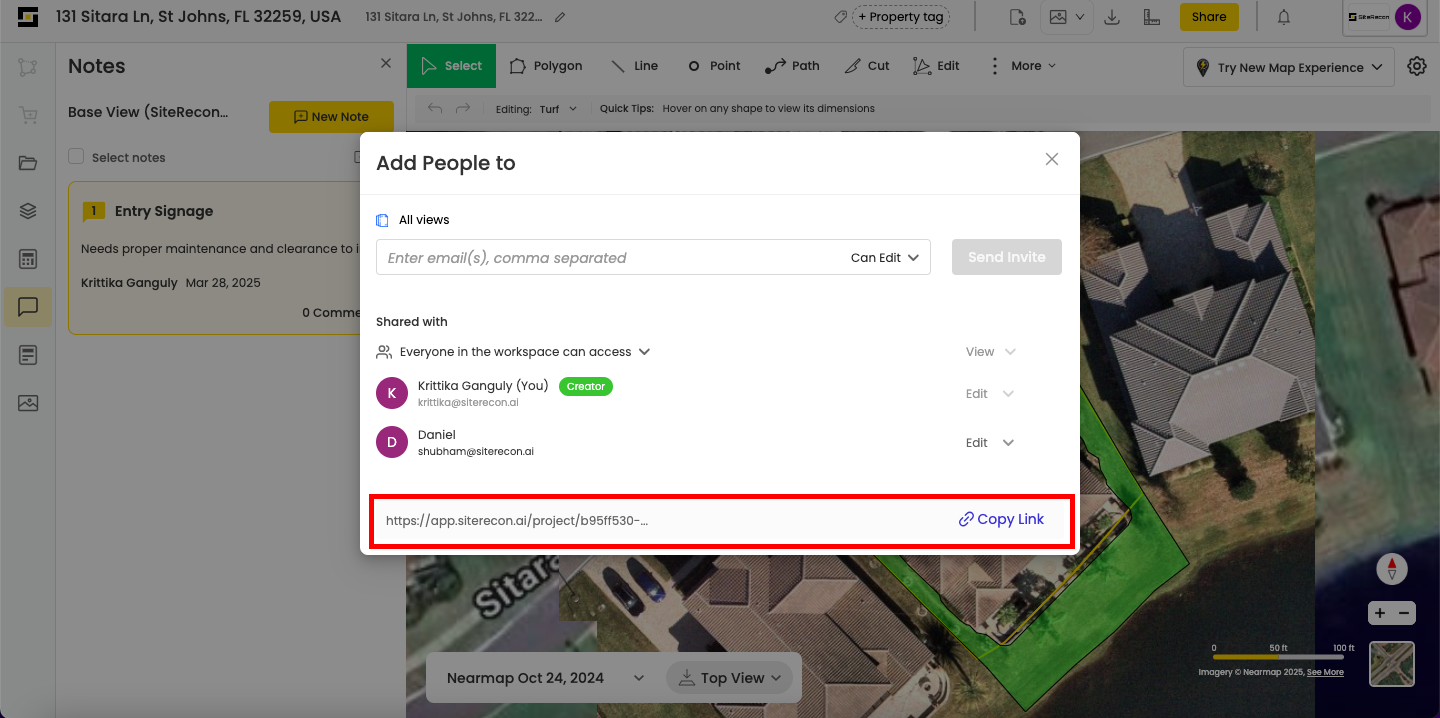Image resolution: width=1440 pixels, height=718 pixels.
Task: Open the See More imagery link
Action: pos(1325,672)
